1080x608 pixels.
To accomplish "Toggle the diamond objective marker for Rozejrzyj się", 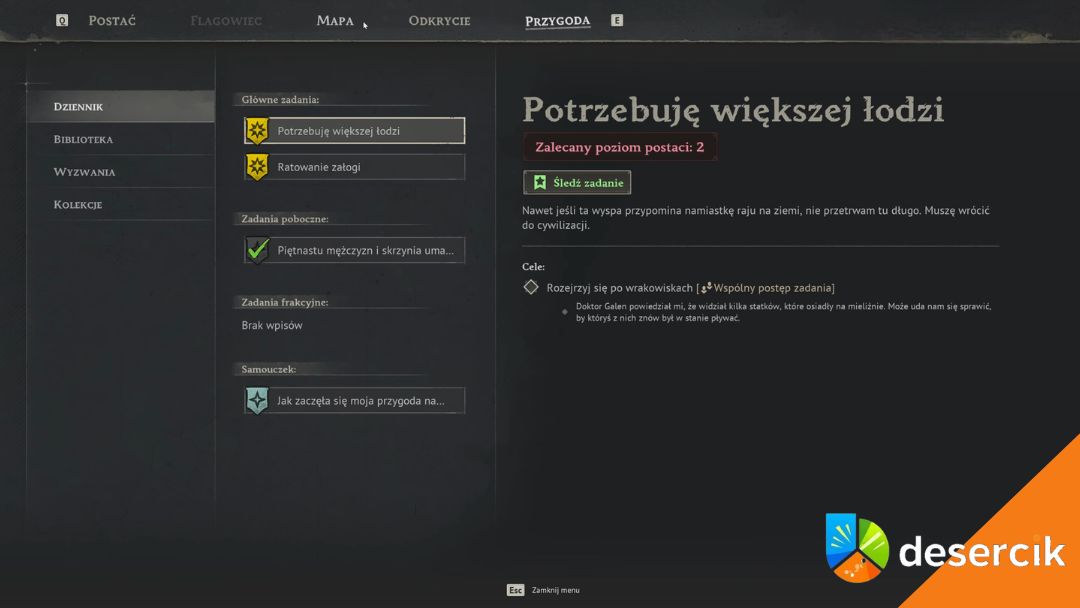I will tap(530, 287).
